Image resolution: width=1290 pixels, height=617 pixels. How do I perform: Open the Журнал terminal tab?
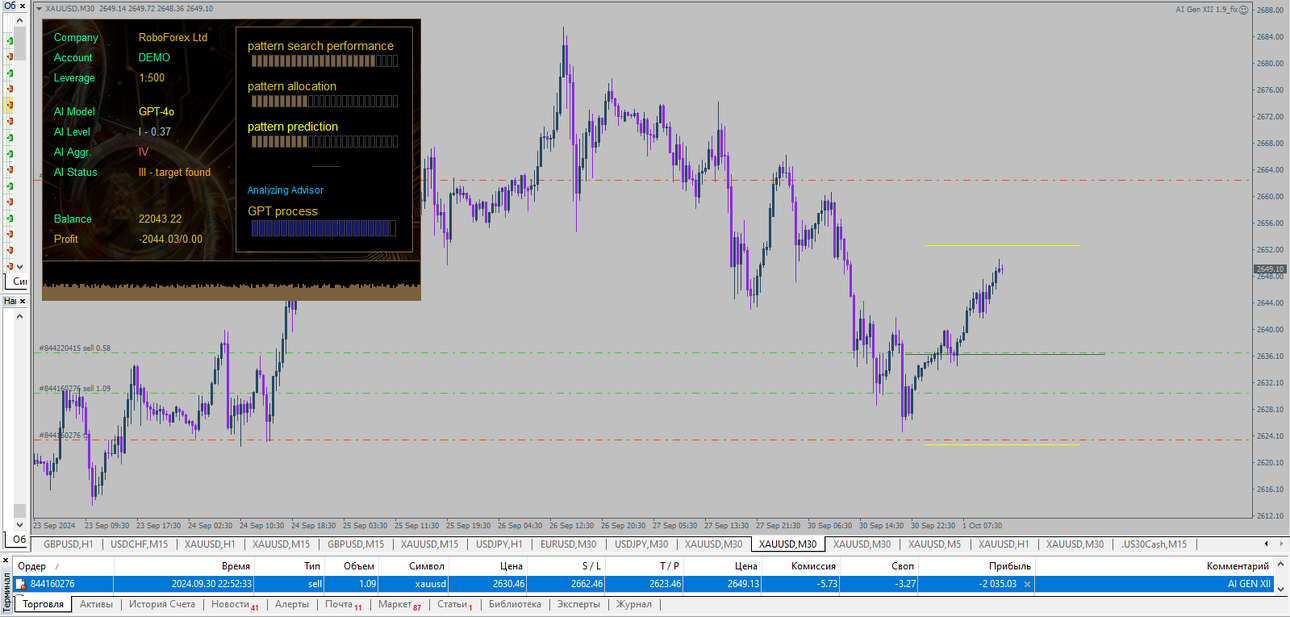pyautogui.click(x=634, y=604)
